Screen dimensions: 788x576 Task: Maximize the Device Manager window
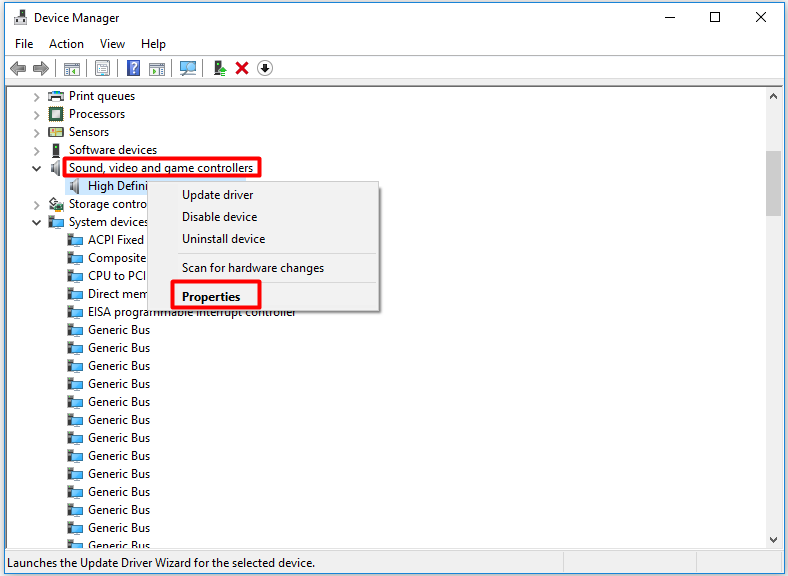[715, 18]
